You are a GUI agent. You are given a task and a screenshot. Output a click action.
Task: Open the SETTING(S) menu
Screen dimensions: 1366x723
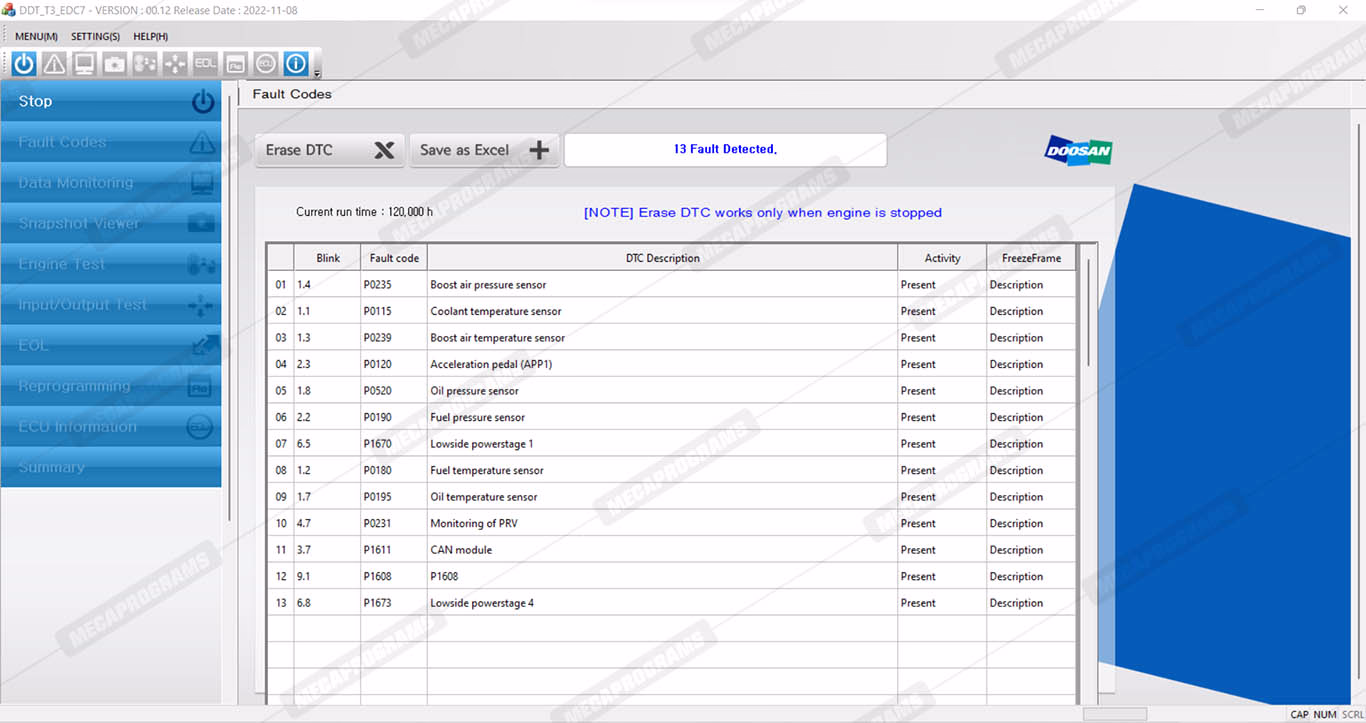click(95, 37)
